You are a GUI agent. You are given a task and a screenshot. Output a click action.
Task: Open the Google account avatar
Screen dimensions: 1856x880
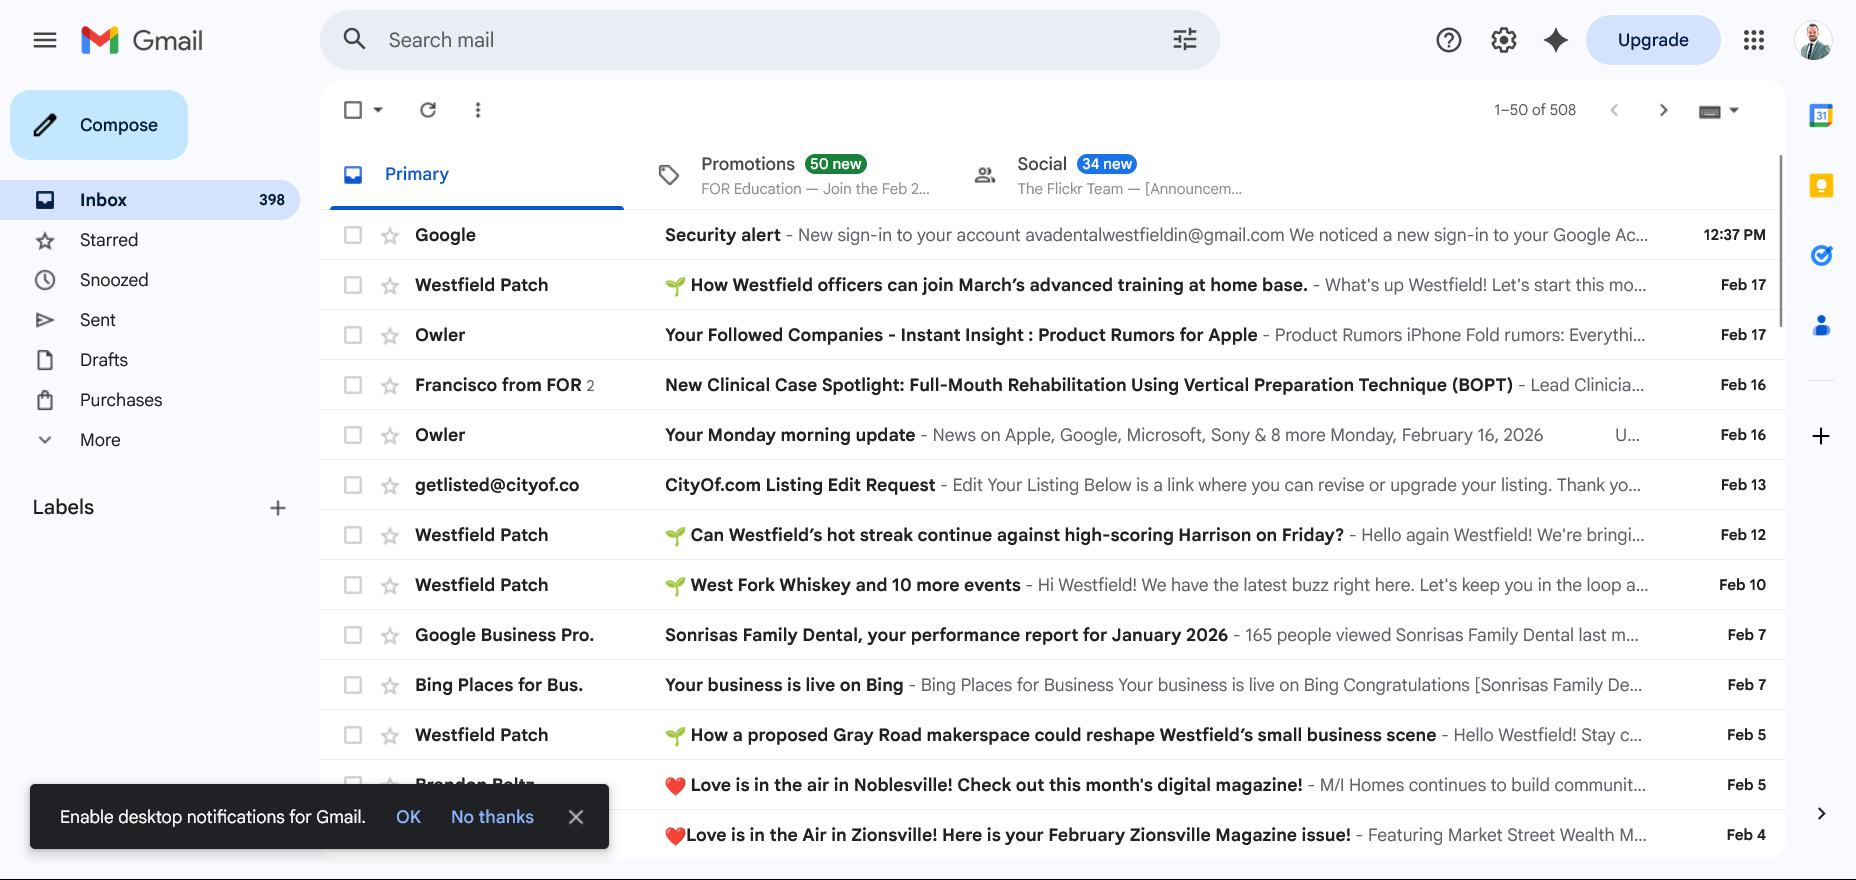1813,40
